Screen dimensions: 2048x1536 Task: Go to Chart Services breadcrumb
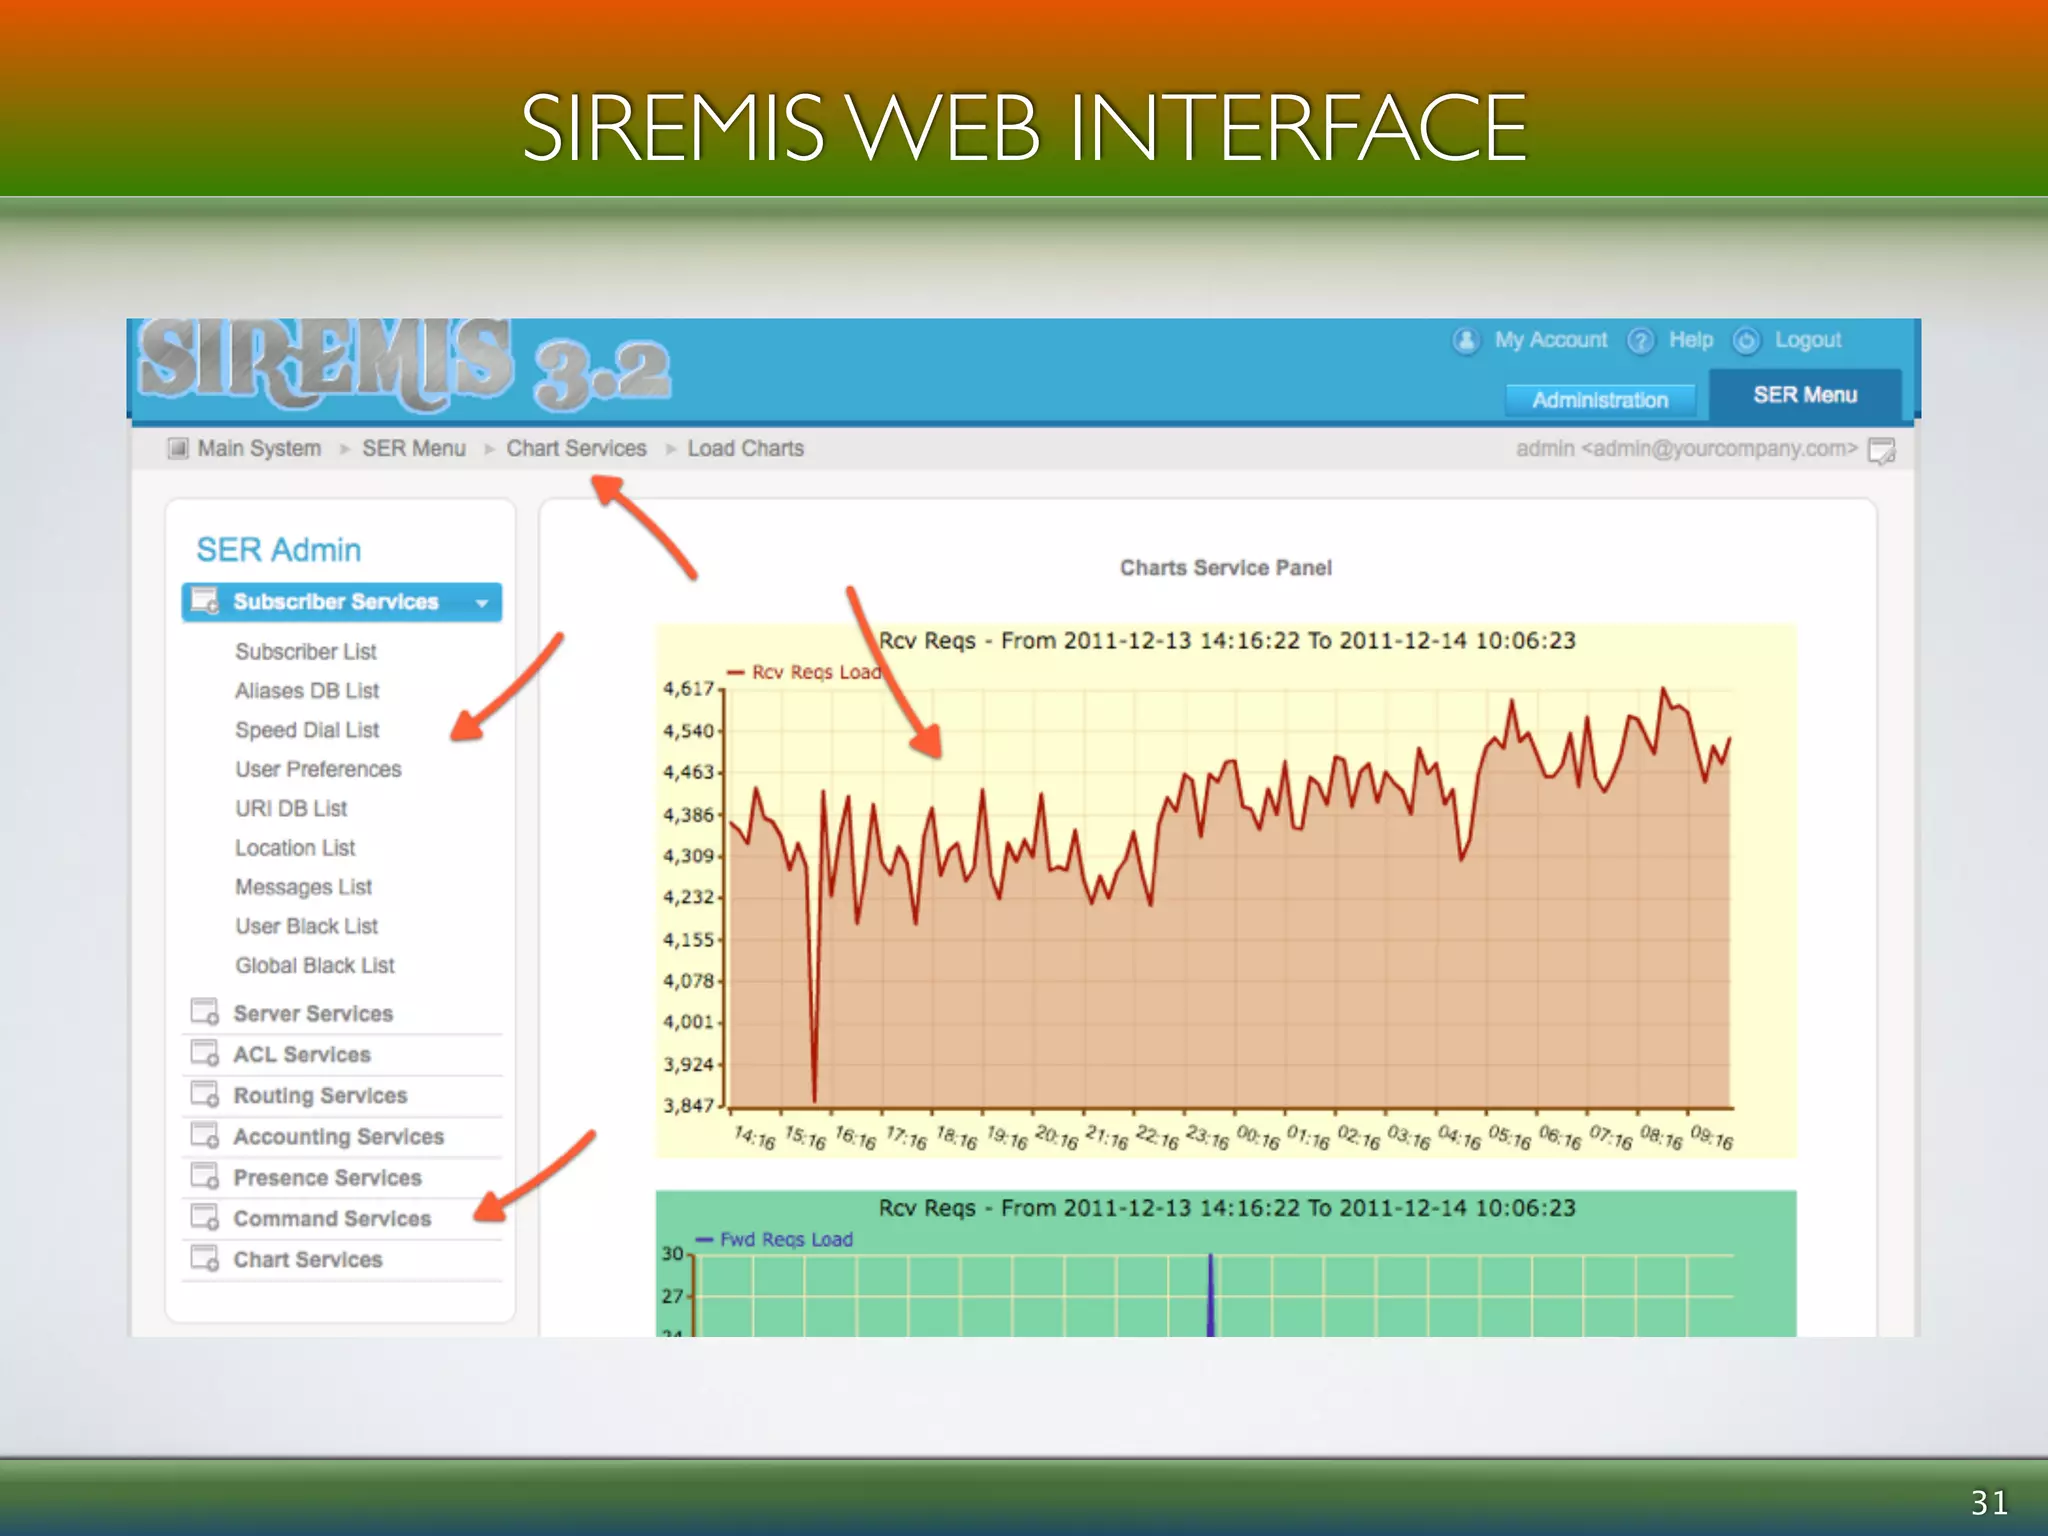(x=576, y=448)
